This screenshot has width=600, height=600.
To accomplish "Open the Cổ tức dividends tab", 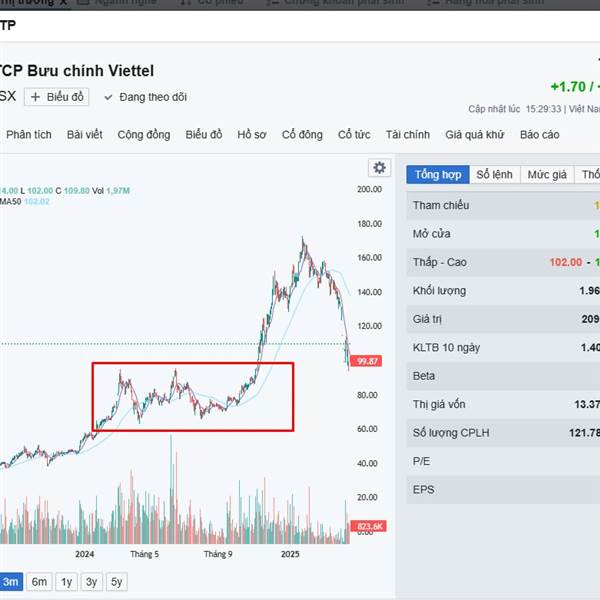I will [354, 134].
